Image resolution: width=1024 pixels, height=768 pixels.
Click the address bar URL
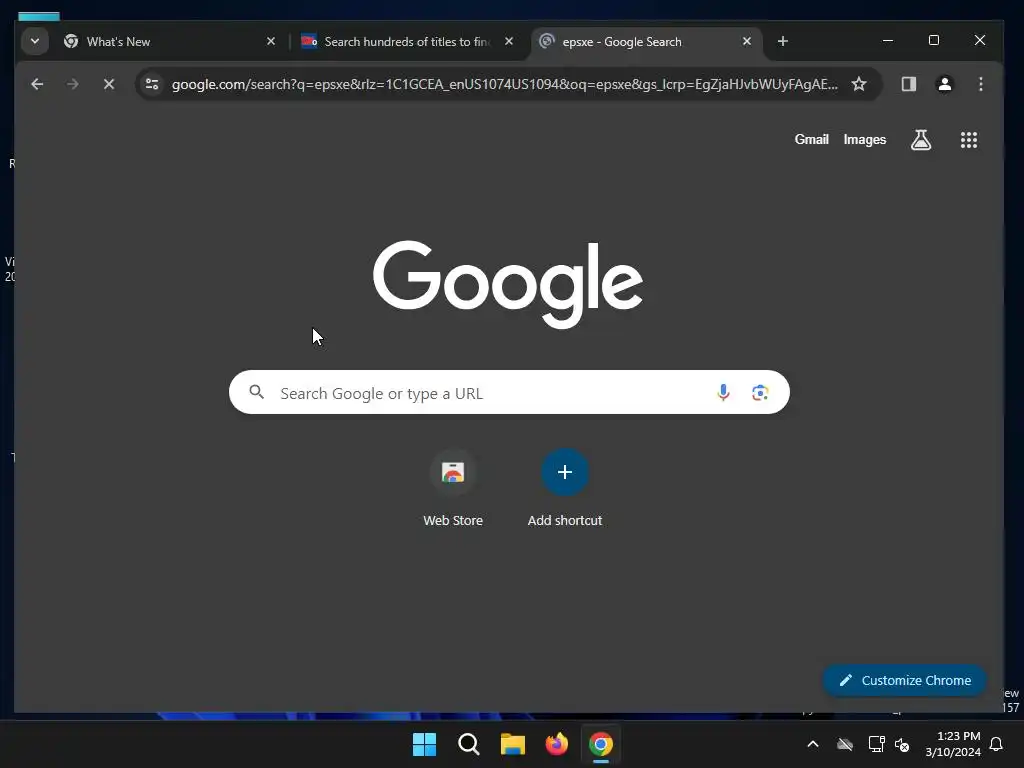point(504,84)
